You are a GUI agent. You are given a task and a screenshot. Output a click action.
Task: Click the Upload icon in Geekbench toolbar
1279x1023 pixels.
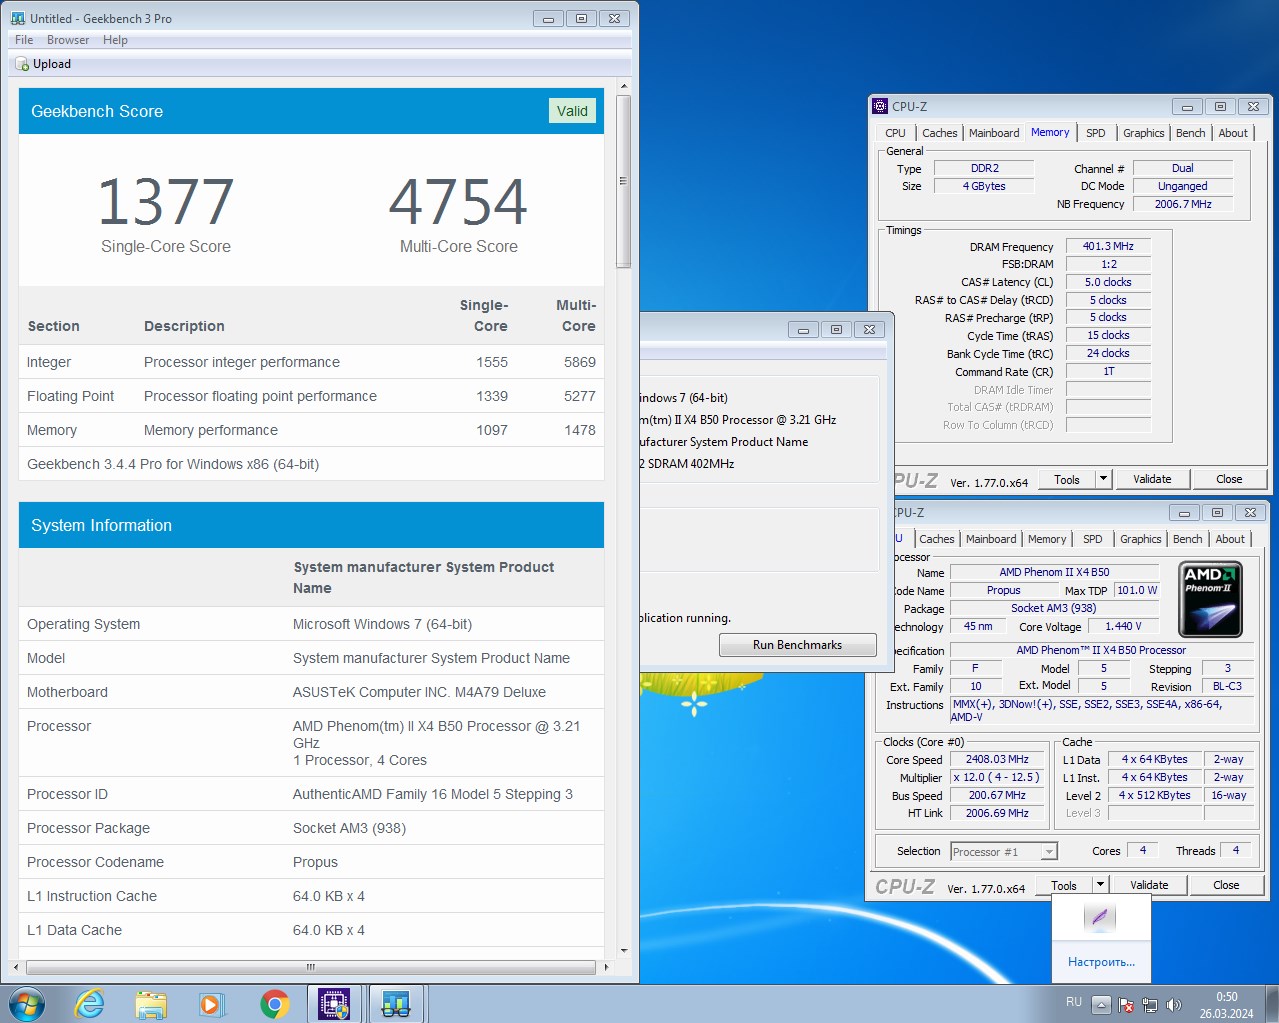tap(22, 64)
